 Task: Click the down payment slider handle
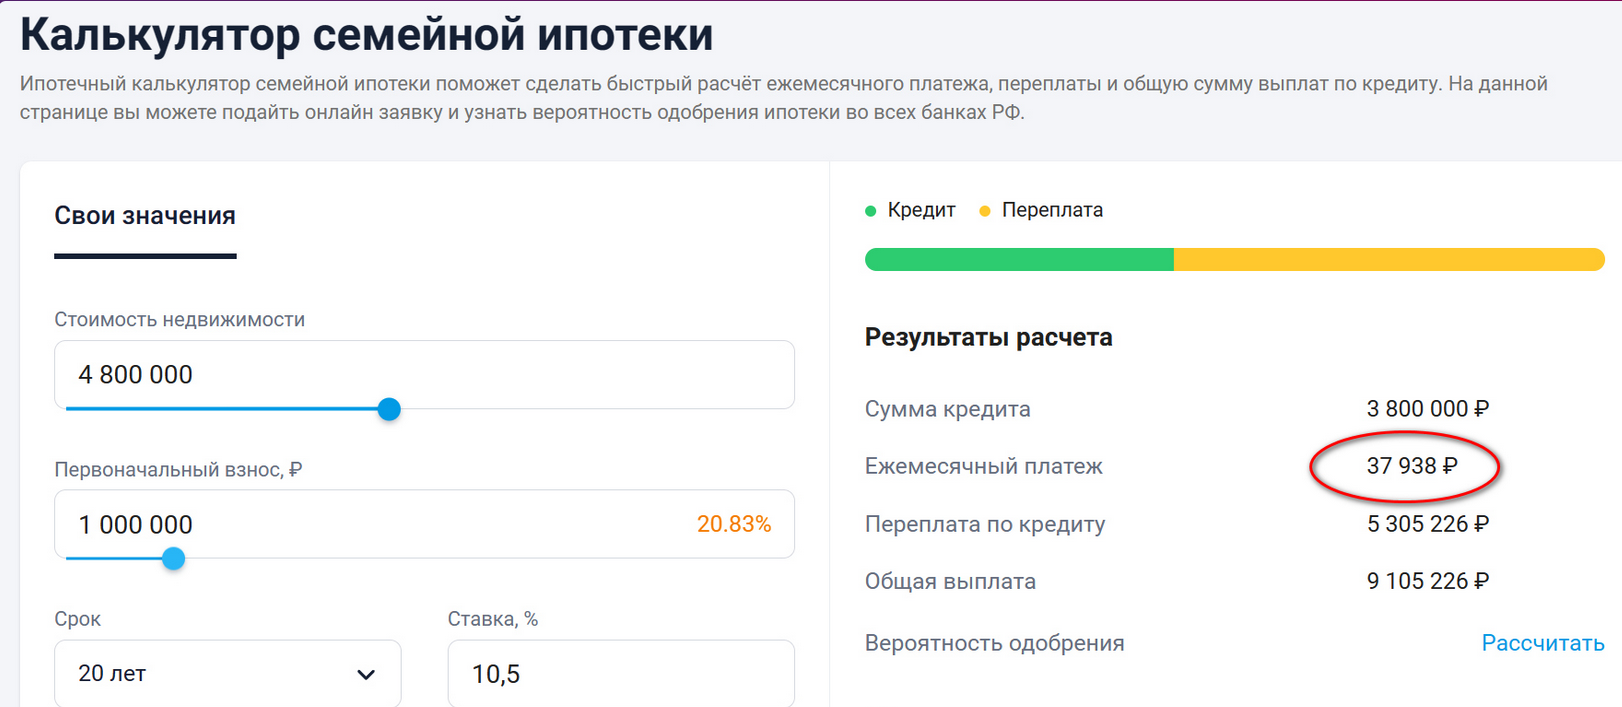click(x=173, y=559)
